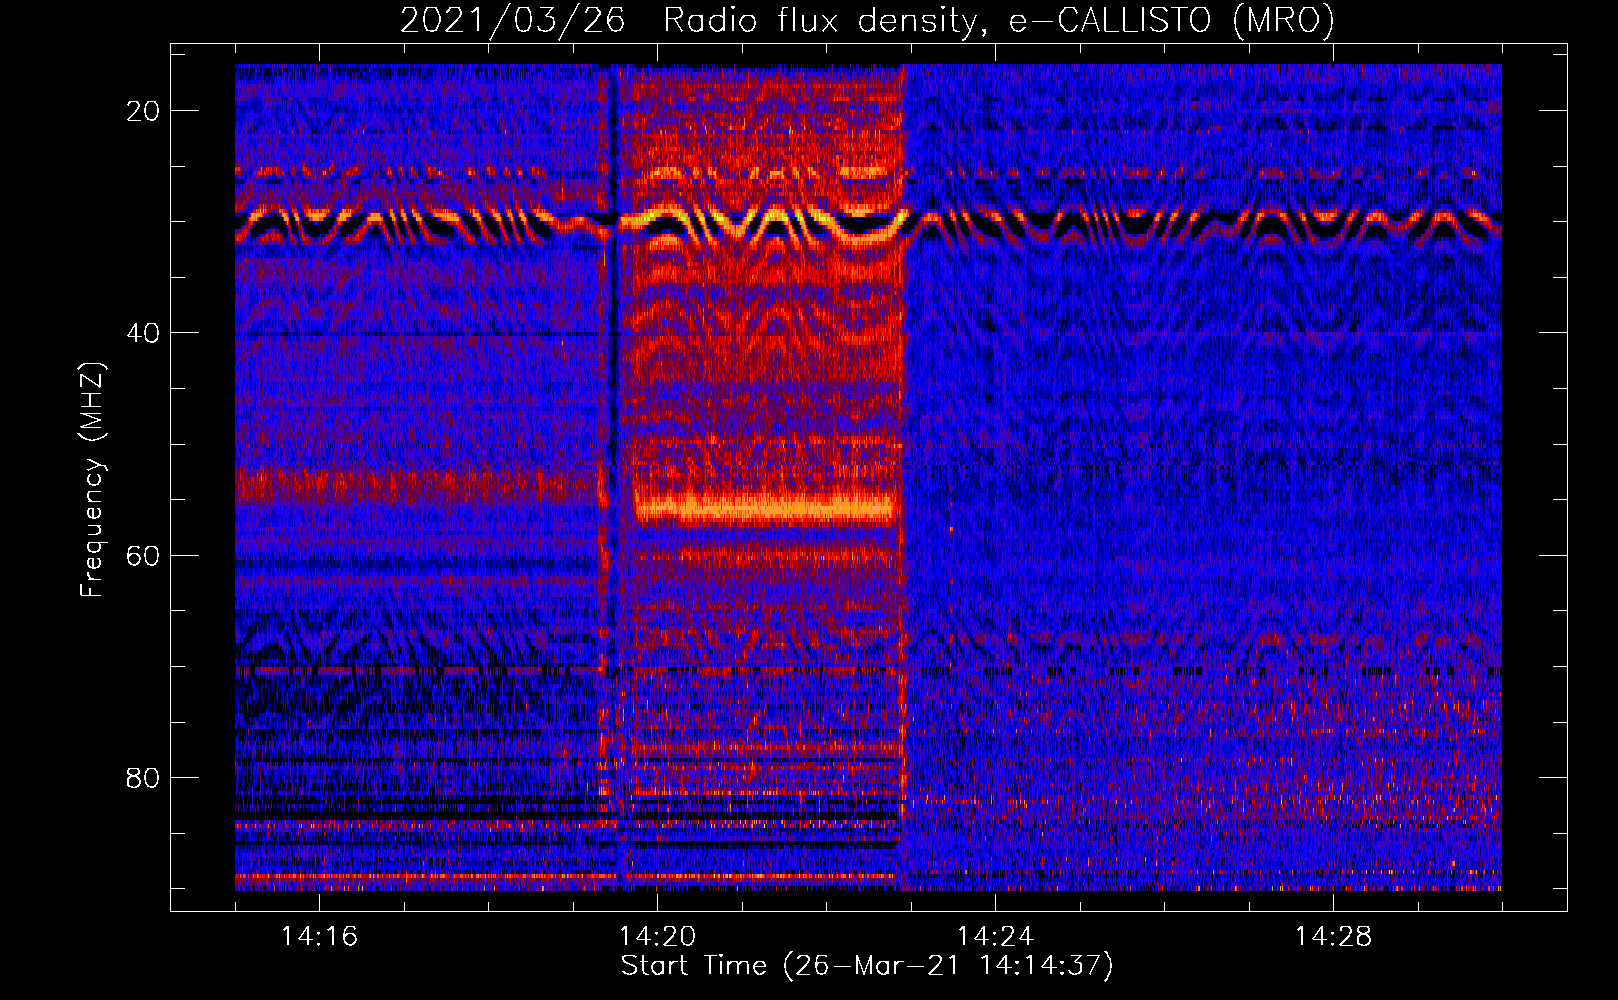The width and height of the screenshot is (1618, 1000).
Task: Click the 40 frequency tick label
Action: (143, 333)
